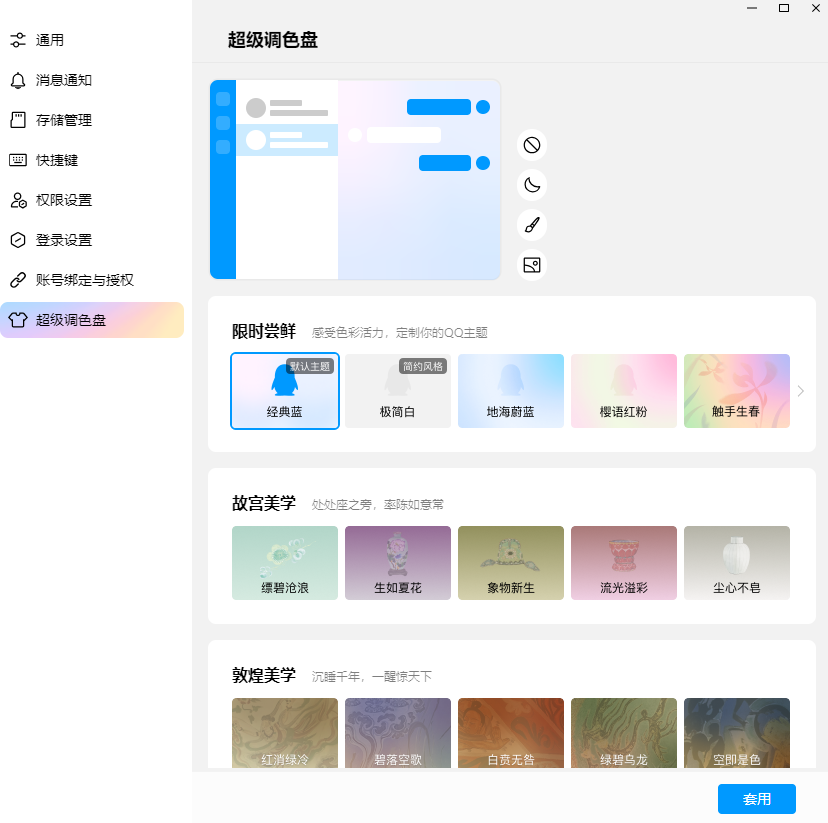Image resolution: width=828 pixels, height=823 pixels.
Task: Click subtitle 感受色彩活力，定制你的QQ主题
Action: point(399,333)
